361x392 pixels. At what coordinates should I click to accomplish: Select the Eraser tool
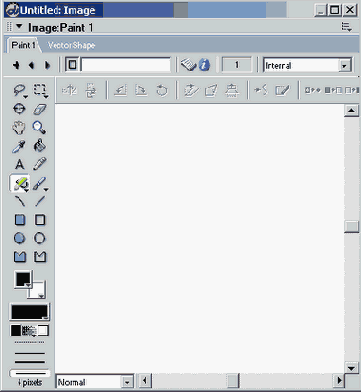(x=40, y=109)
